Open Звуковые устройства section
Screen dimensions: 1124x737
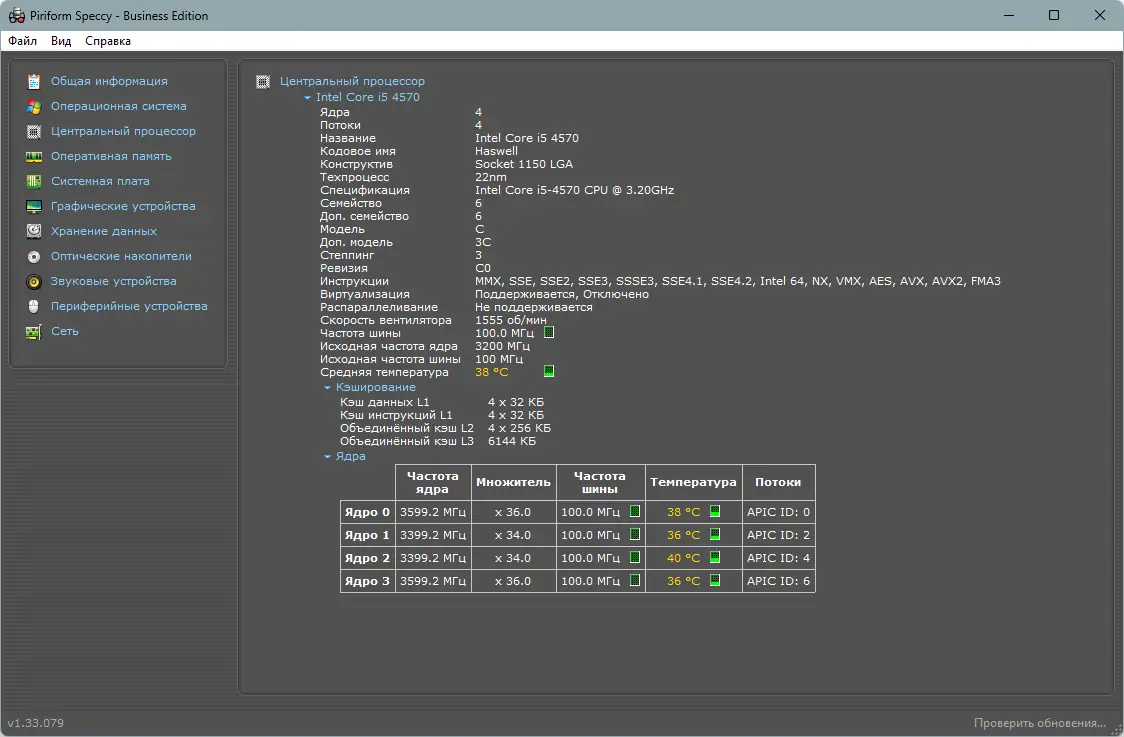113,281
